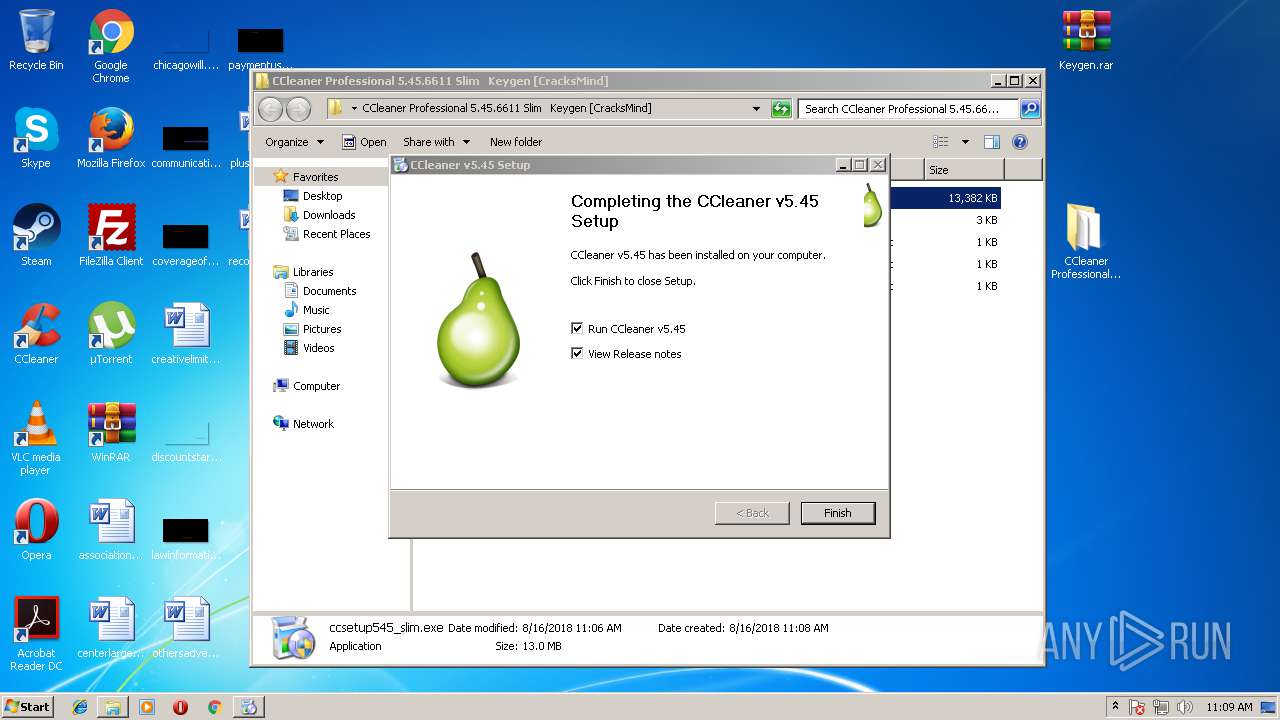1280x720 pixels.
Task: Open CCleaner Professional folder on desktop
Action: (1086, 243)
